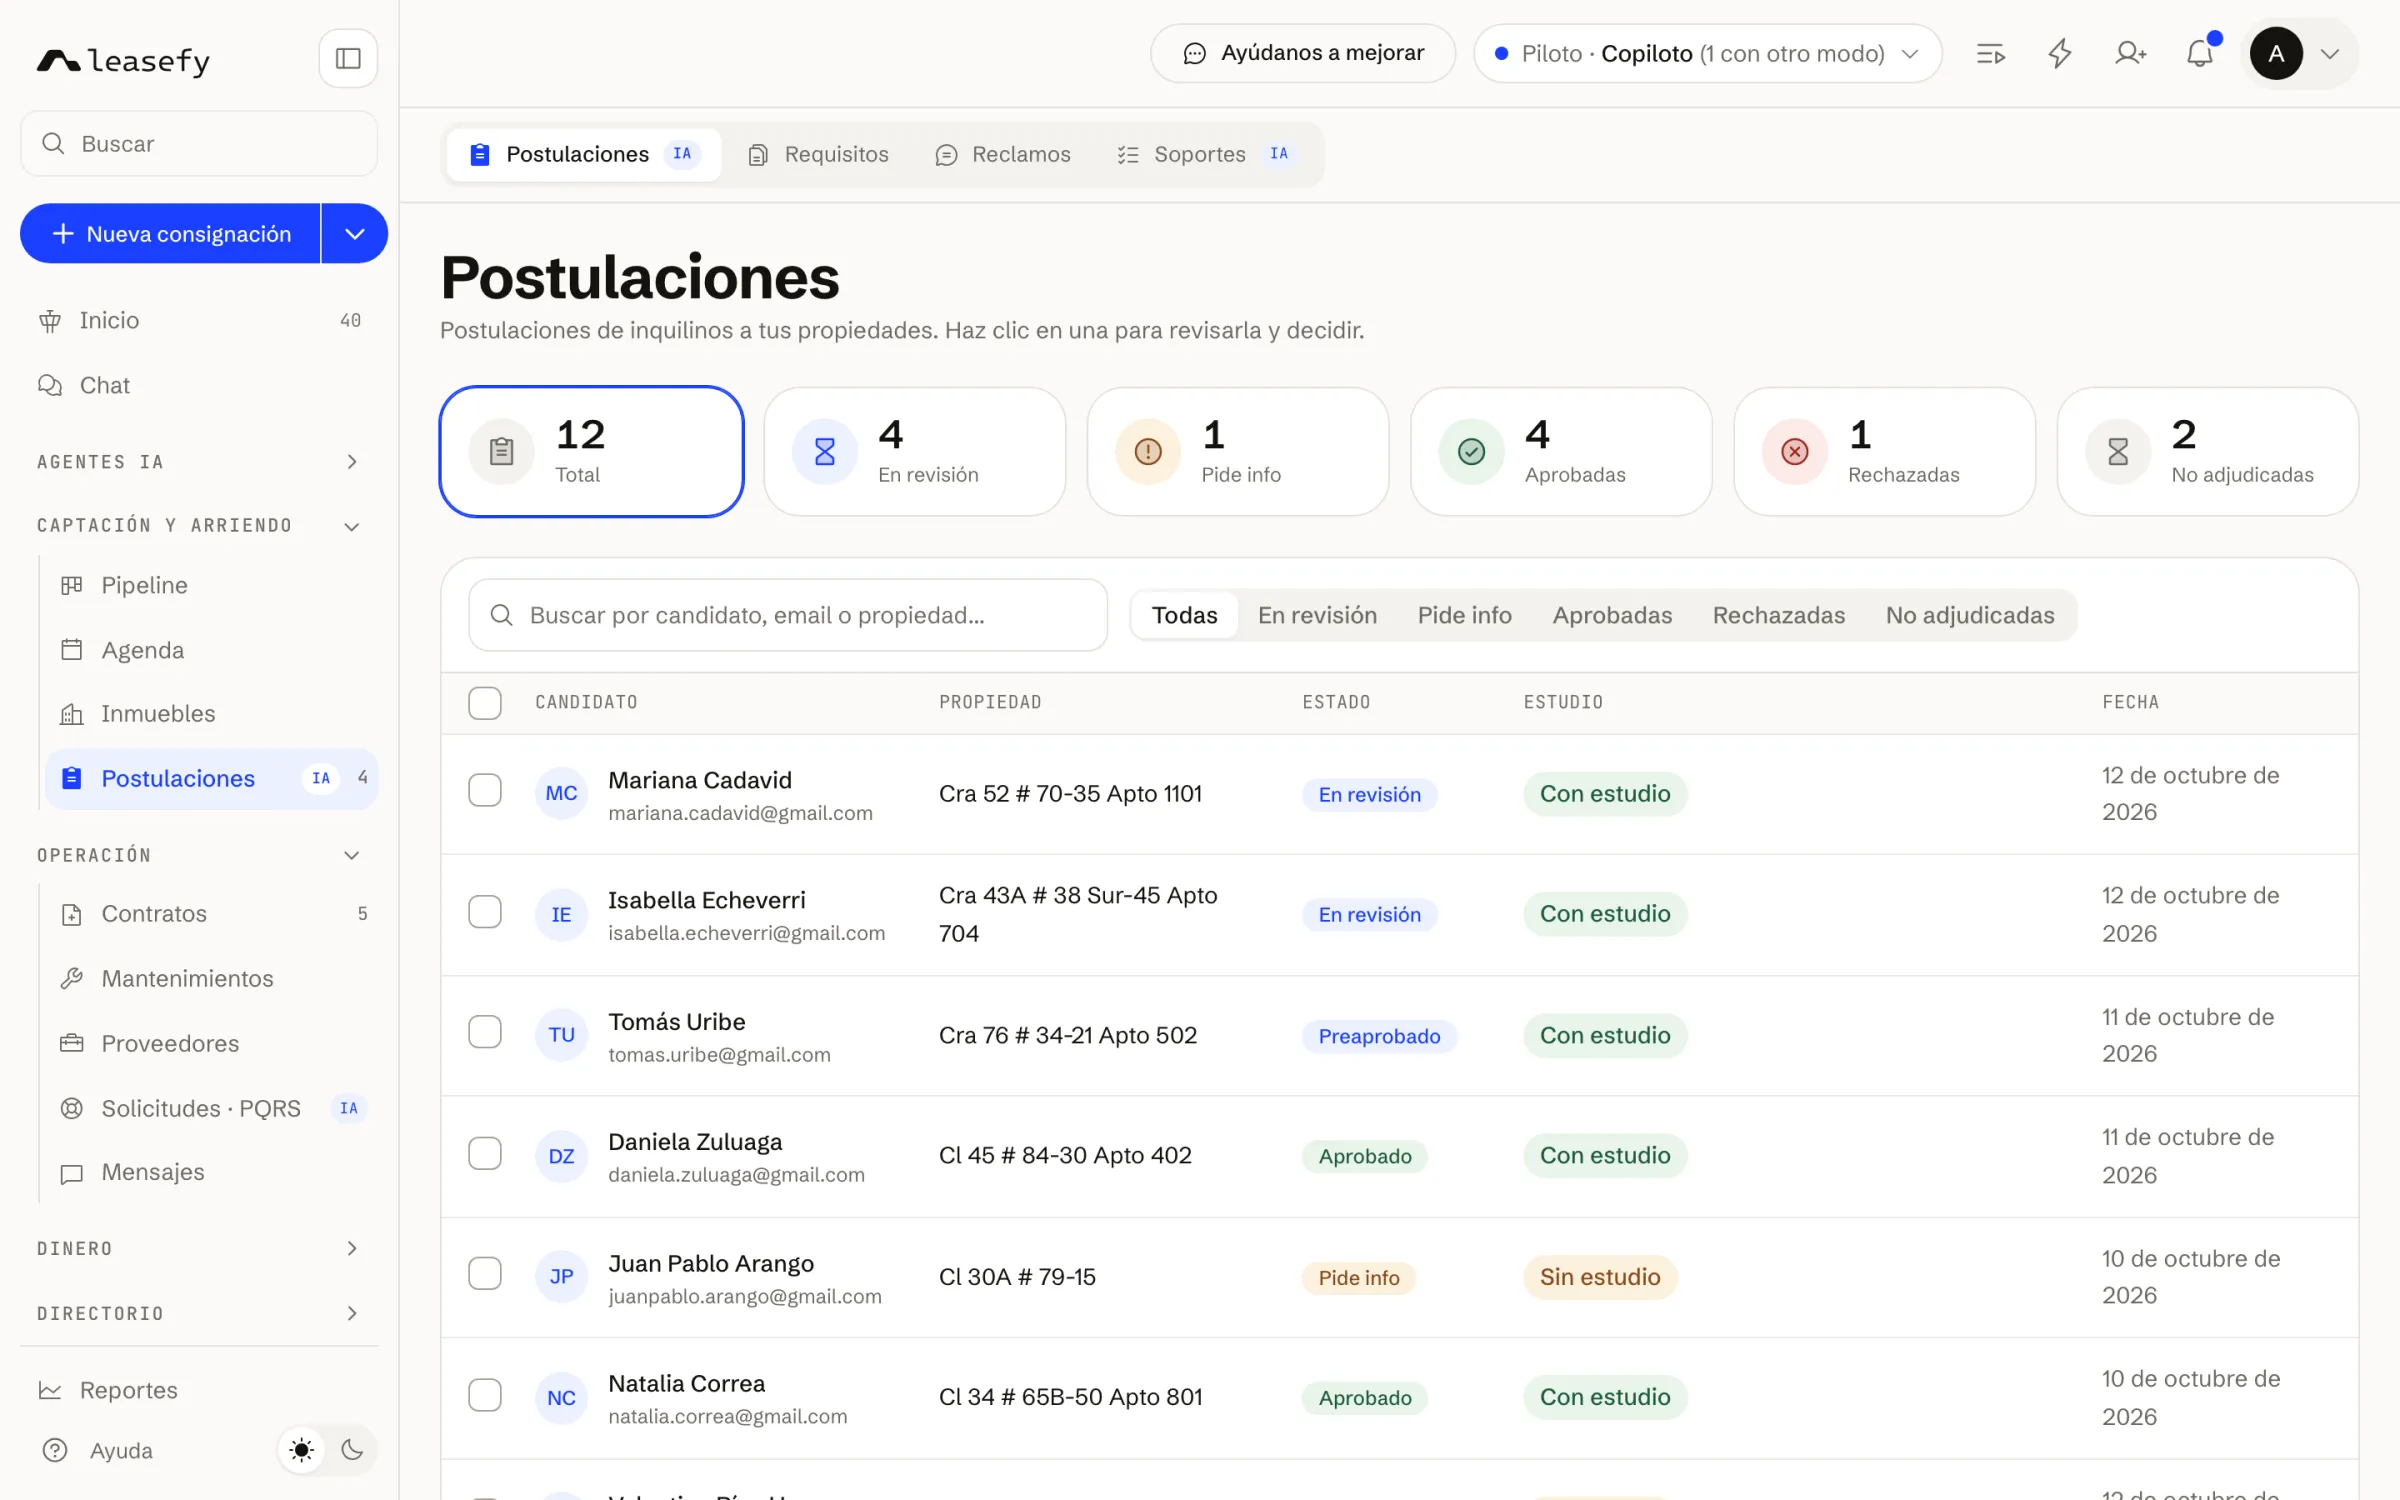Open the invite user icon

(x=2130, y=54)
